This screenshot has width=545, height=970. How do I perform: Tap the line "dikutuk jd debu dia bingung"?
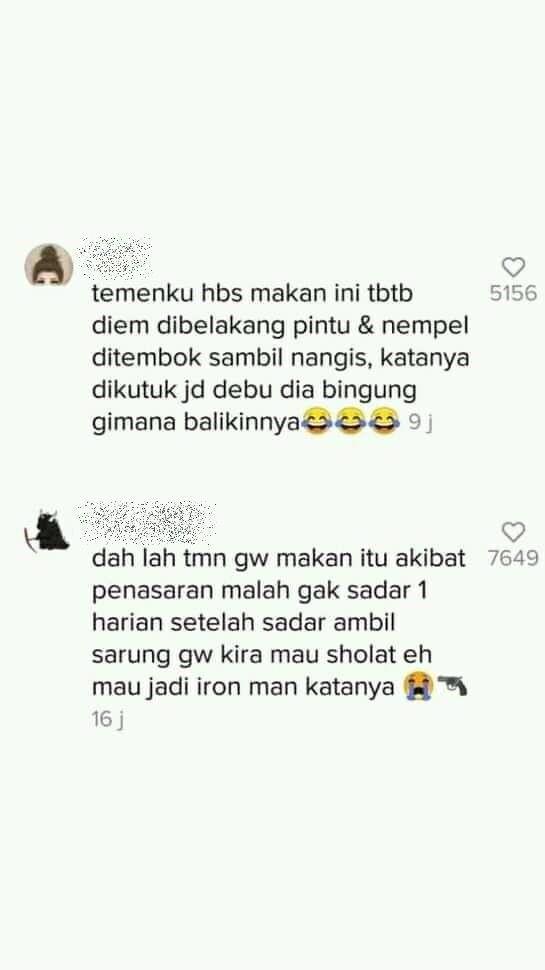click(254, 391)
